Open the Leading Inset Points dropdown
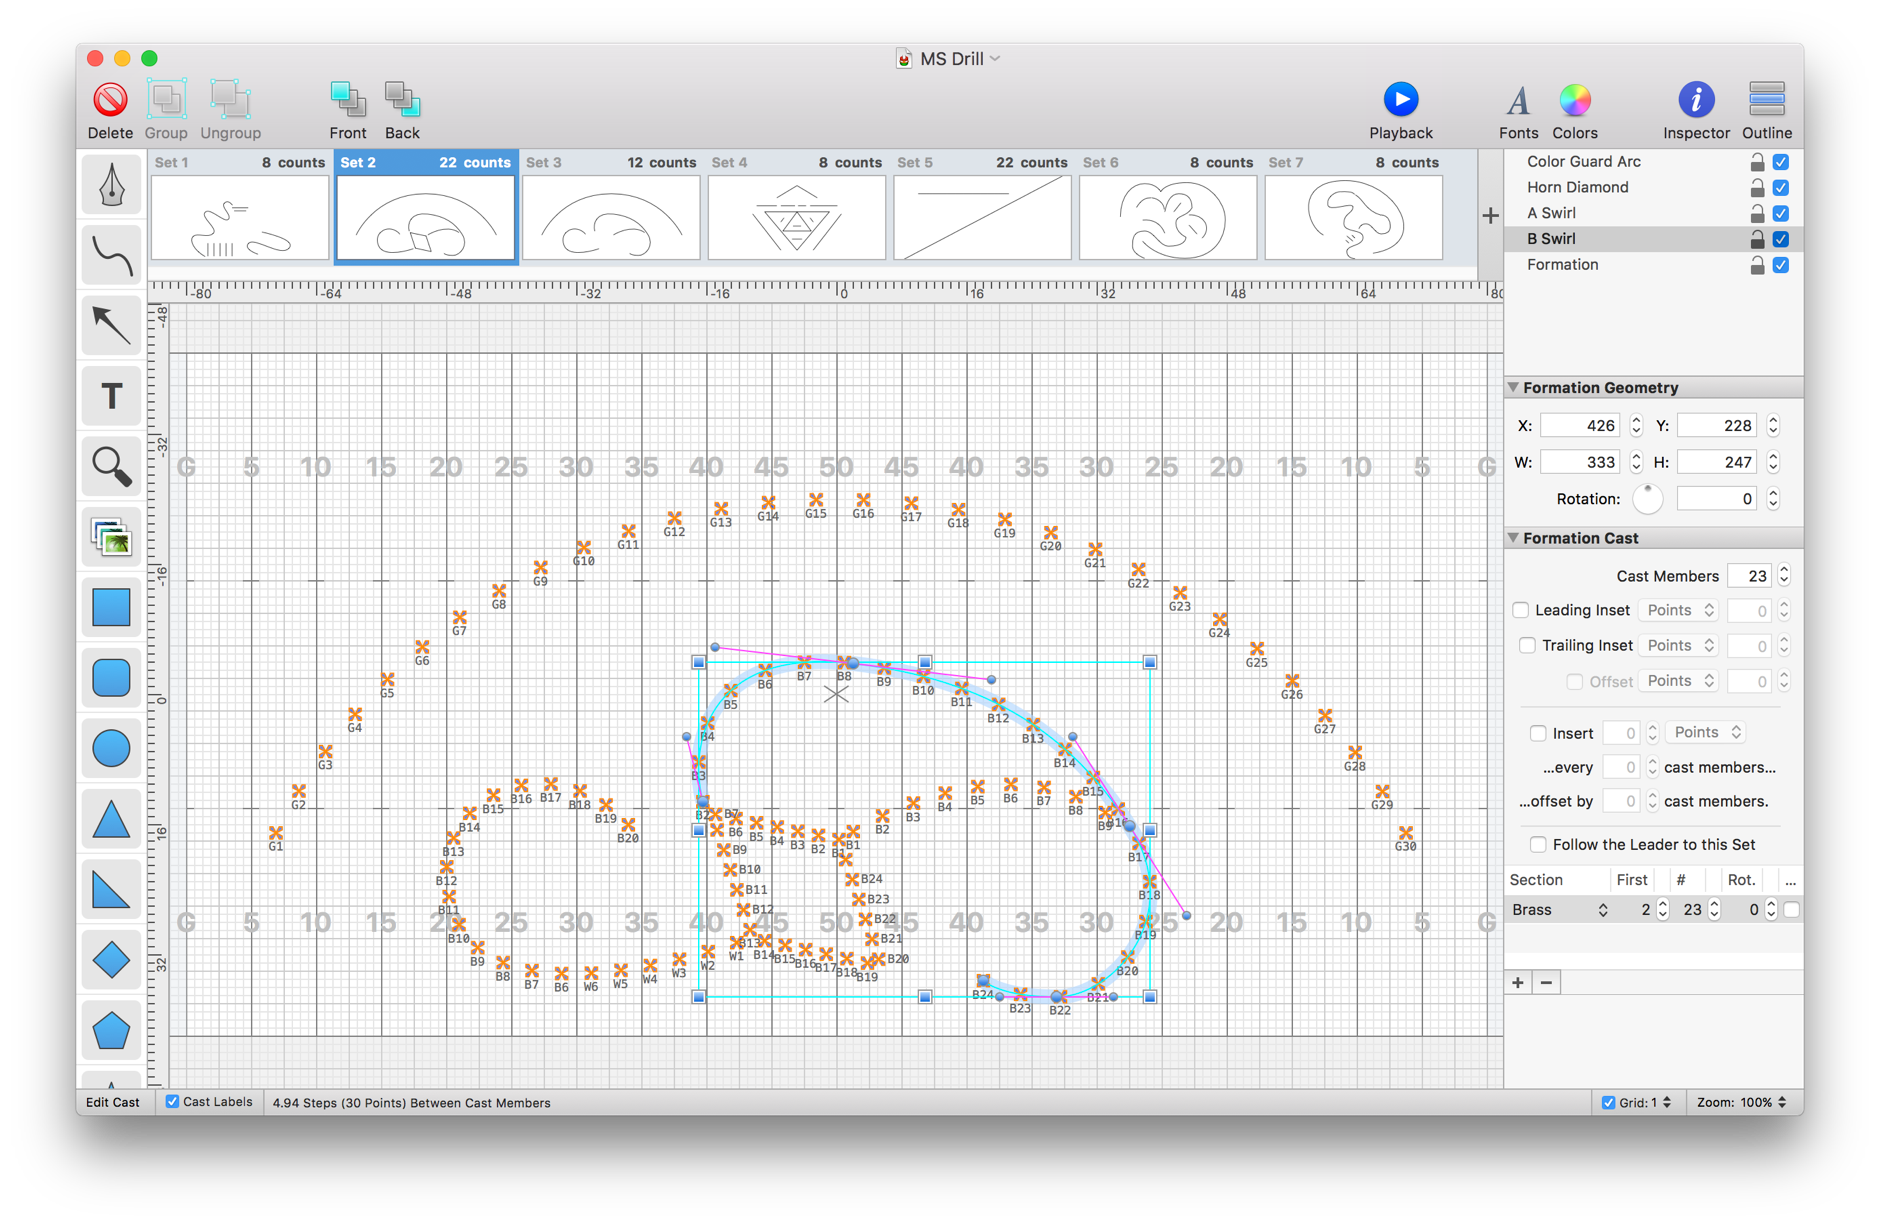Screen dimensions: 1880x1224 [x=1677, y=610]
